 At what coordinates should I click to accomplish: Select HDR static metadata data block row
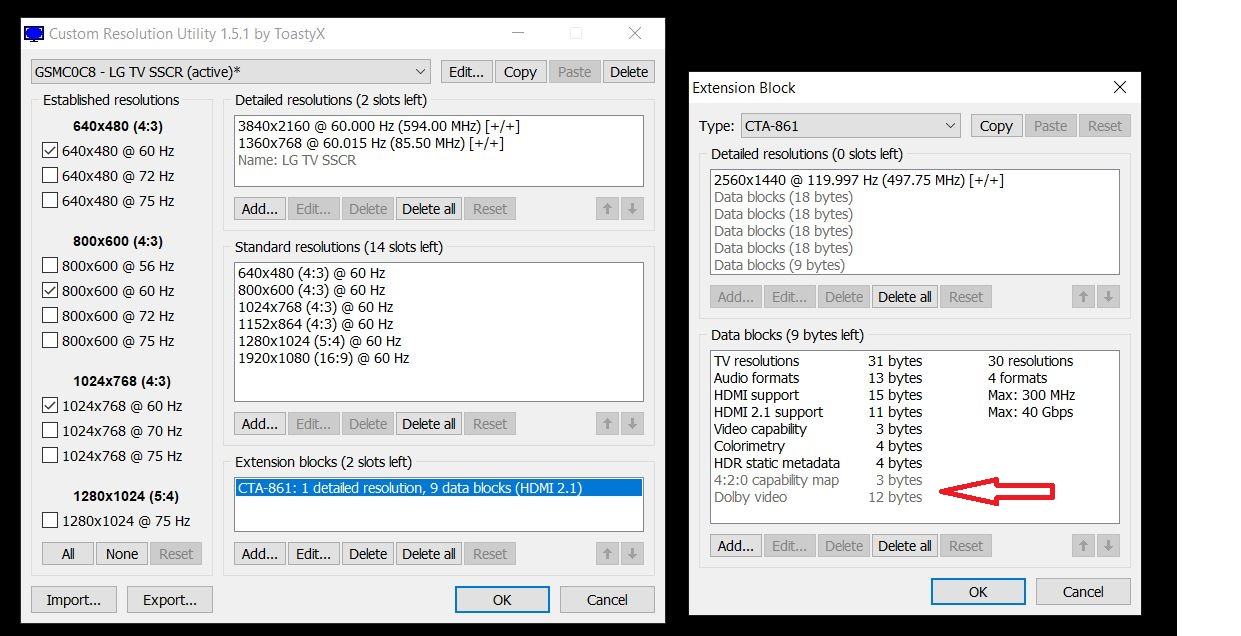915,463
